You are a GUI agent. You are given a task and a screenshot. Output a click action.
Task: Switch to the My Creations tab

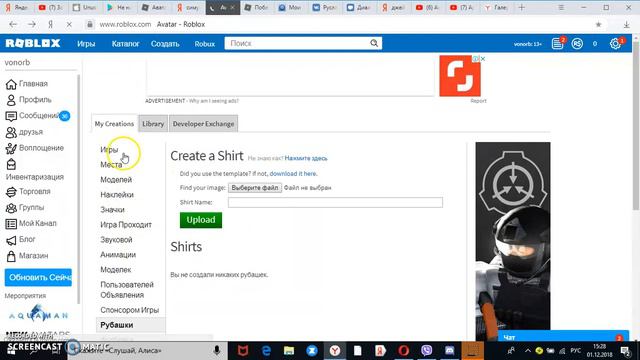(x=114, y=124)
